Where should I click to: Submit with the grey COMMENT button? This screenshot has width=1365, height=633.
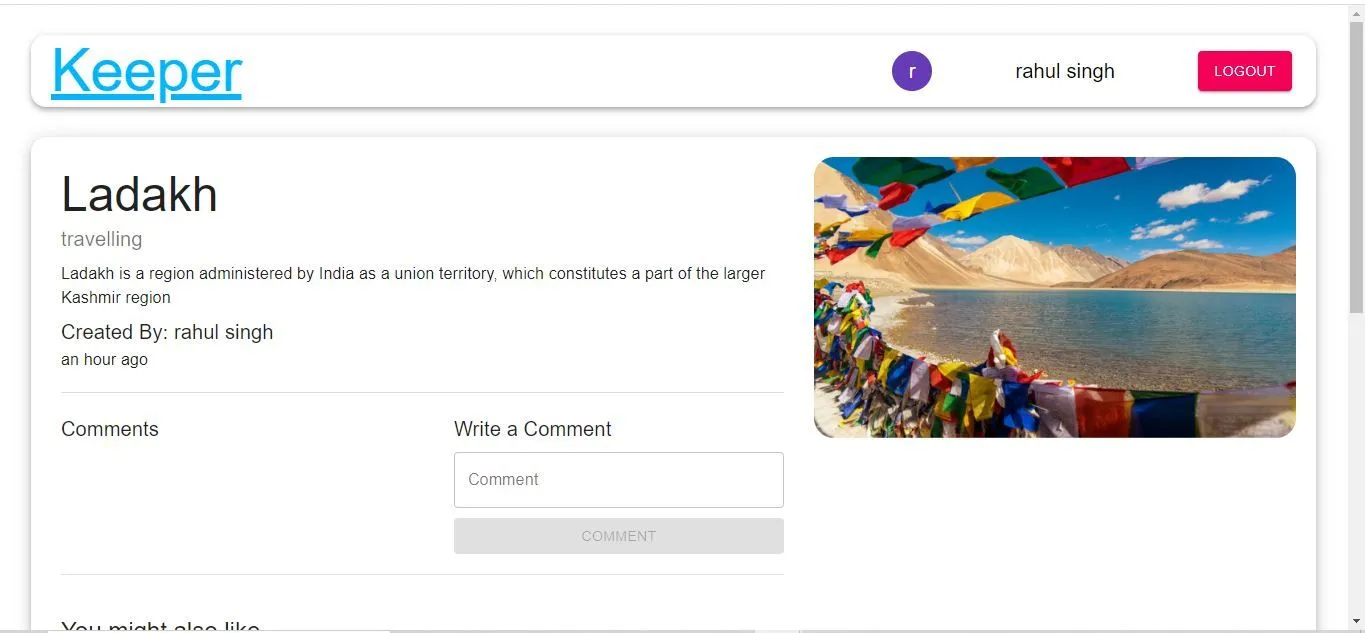pos(619,536)
